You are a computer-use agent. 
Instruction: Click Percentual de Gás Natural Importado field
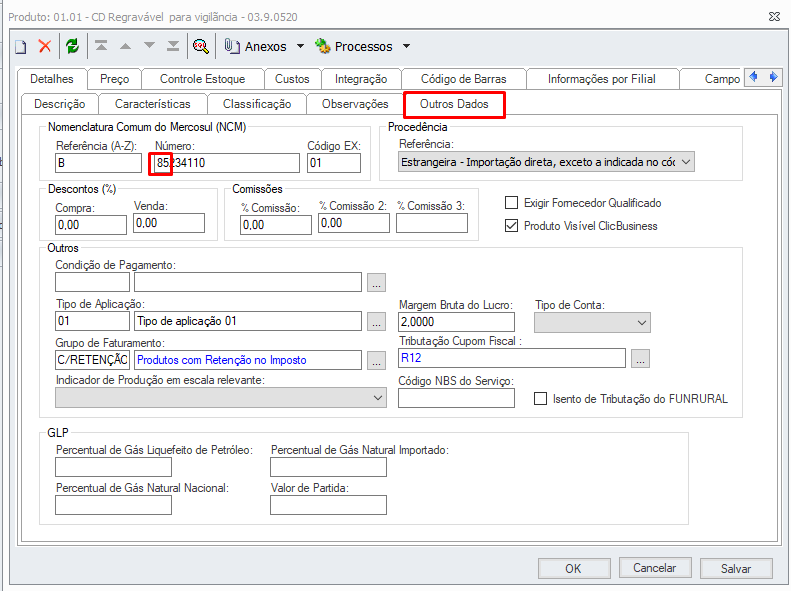(x=328, y=467)
